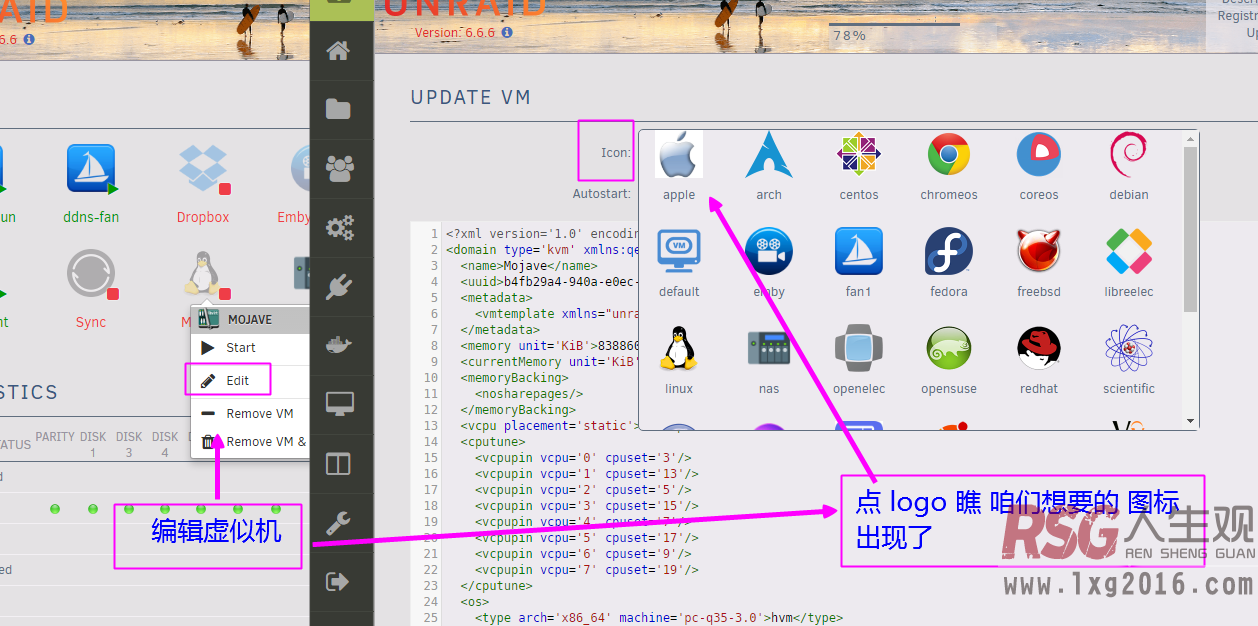This screenshot has height=626, width=1258.
Task: Click the icon picker scroll-down arrow
Action: [1190, 421]
